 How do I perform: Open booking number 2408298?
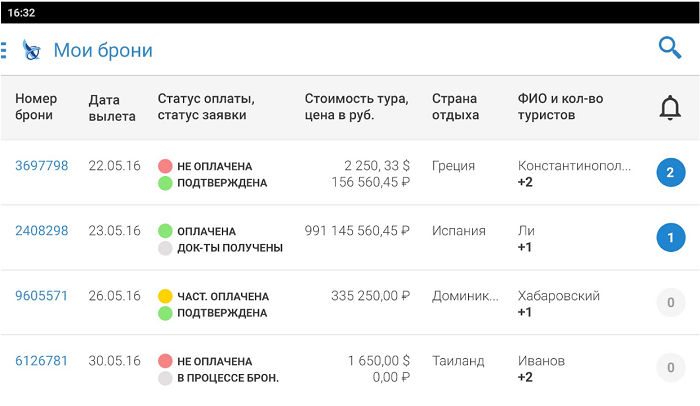coord(42,231)
